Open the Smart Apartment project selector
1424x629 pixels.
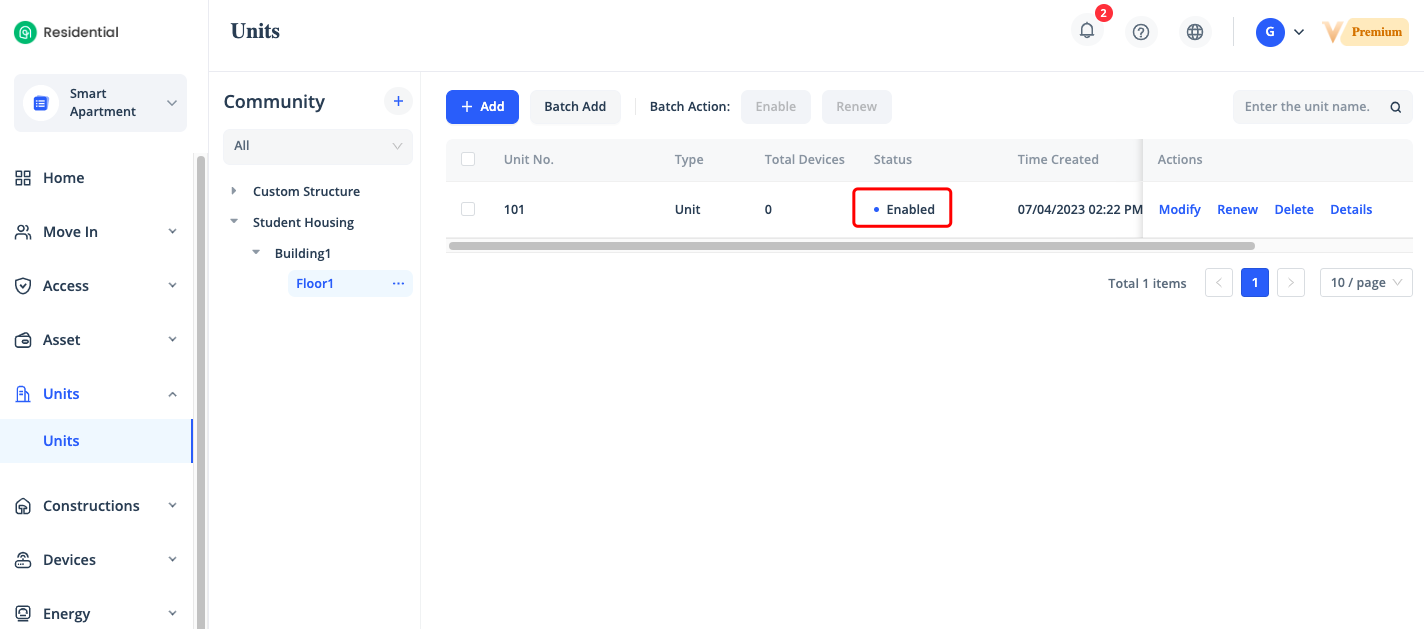point(100,103)
